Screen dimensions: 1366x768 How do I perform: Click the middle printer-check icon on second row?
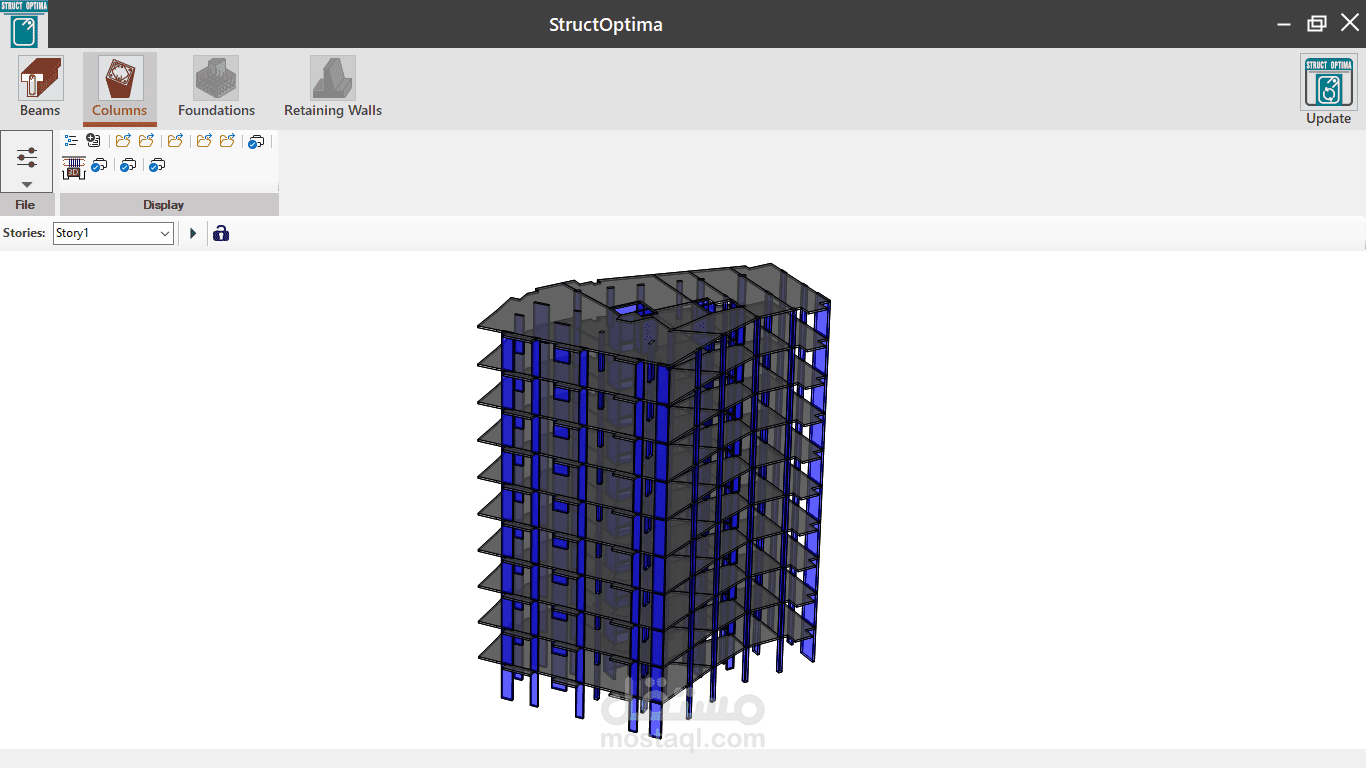(x=128, y=165)
